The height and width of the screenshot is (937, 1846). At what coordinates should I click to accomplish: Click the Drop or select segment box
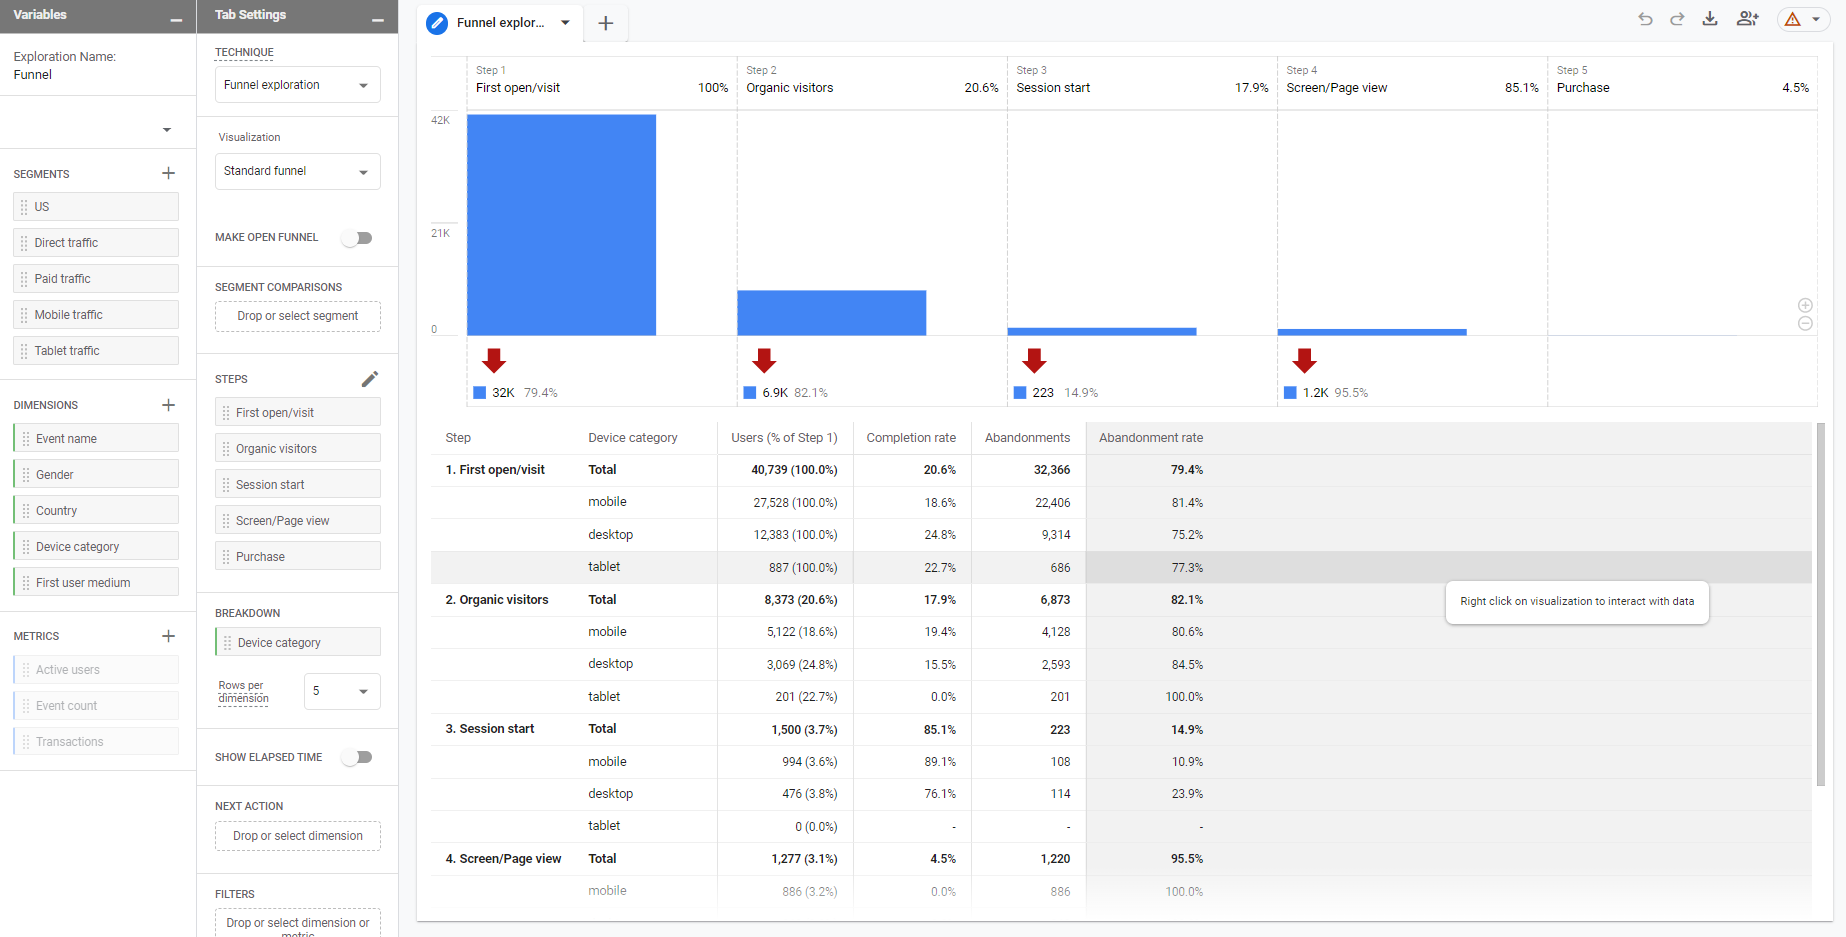point(298,316)
